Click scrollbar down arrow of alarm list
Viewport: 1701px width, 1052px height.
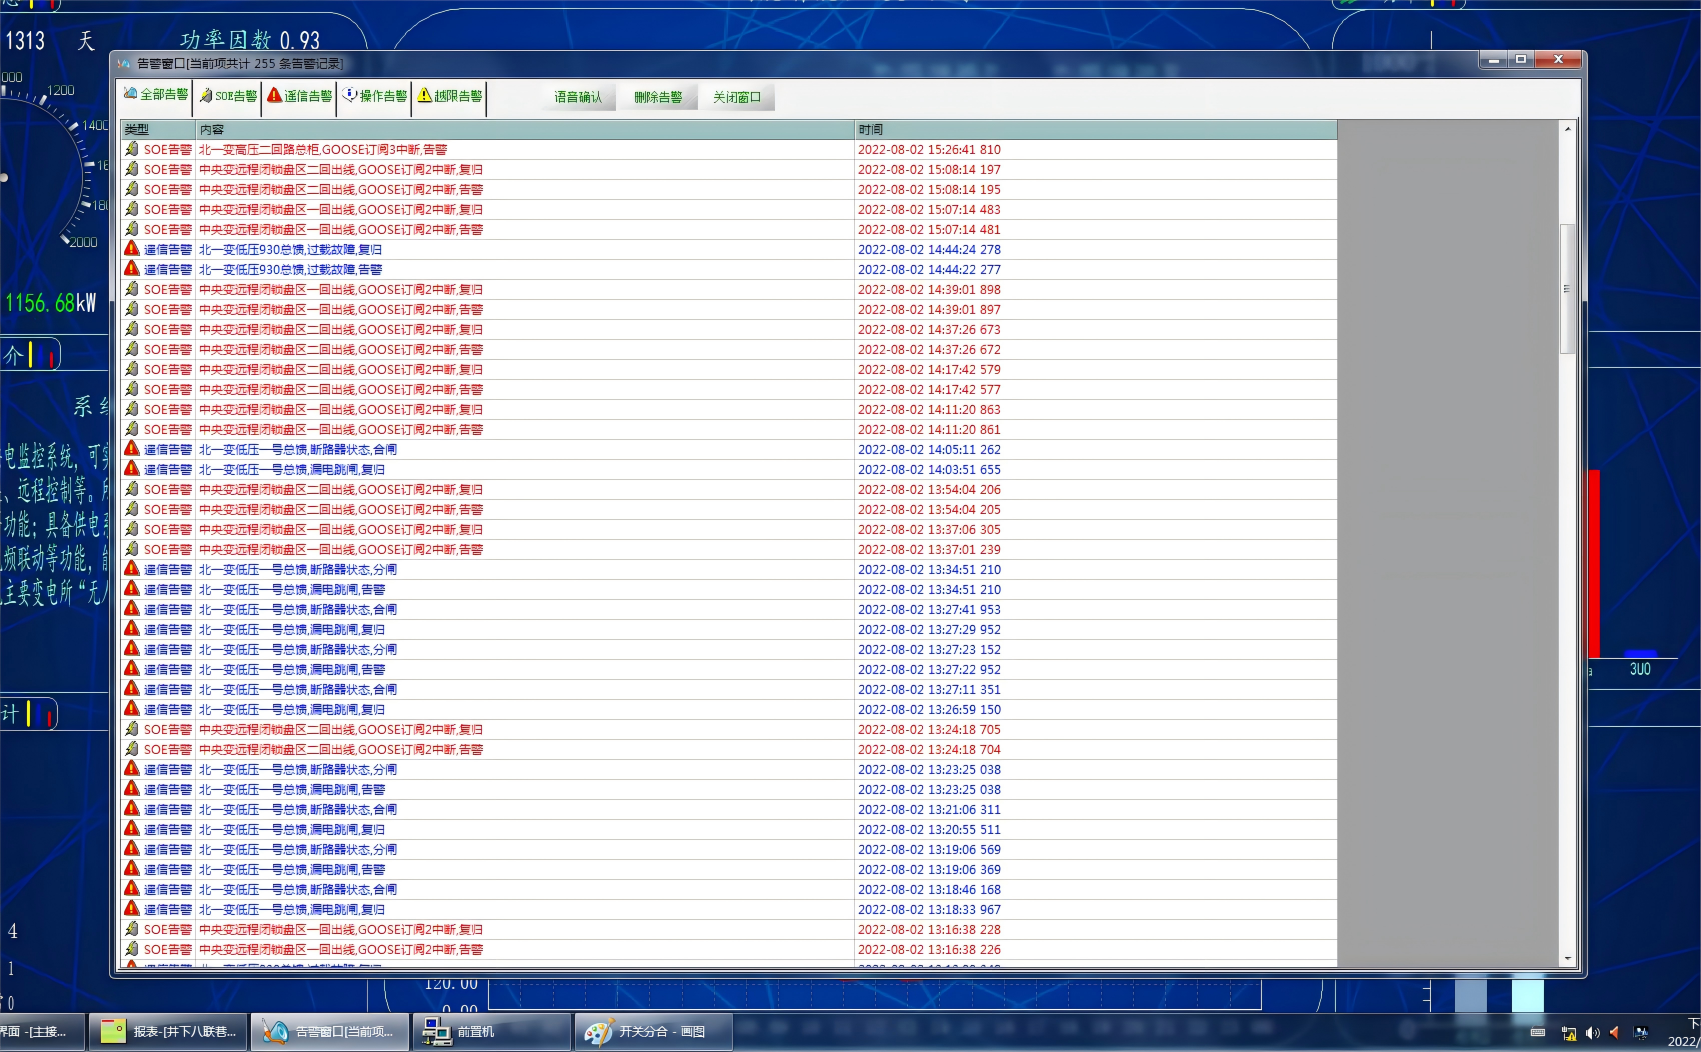click(x=1567, y=958)
